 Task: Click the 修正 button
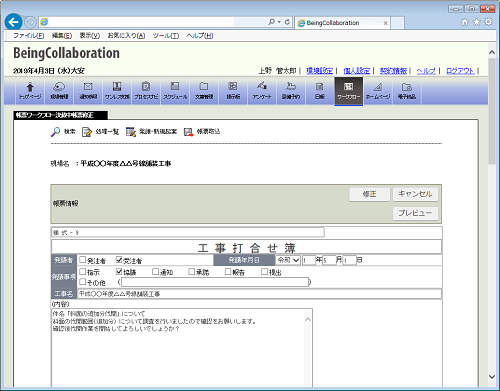click(x=369, y=194)
